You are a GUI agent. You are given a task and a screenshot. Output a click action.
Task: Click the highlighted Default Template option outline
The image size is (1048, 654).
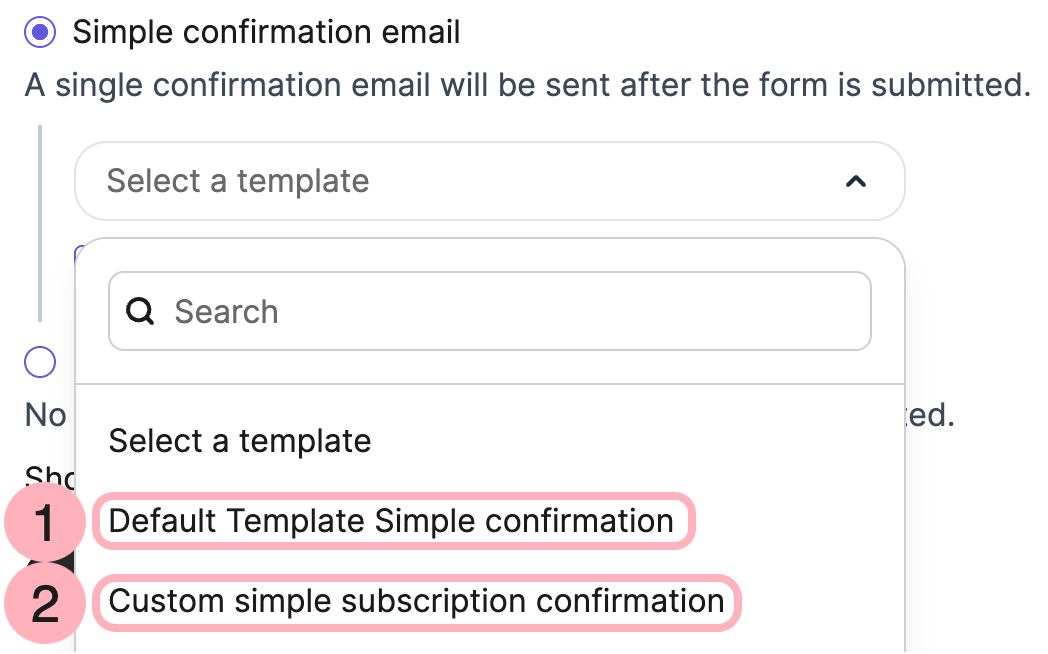[391, 521]
